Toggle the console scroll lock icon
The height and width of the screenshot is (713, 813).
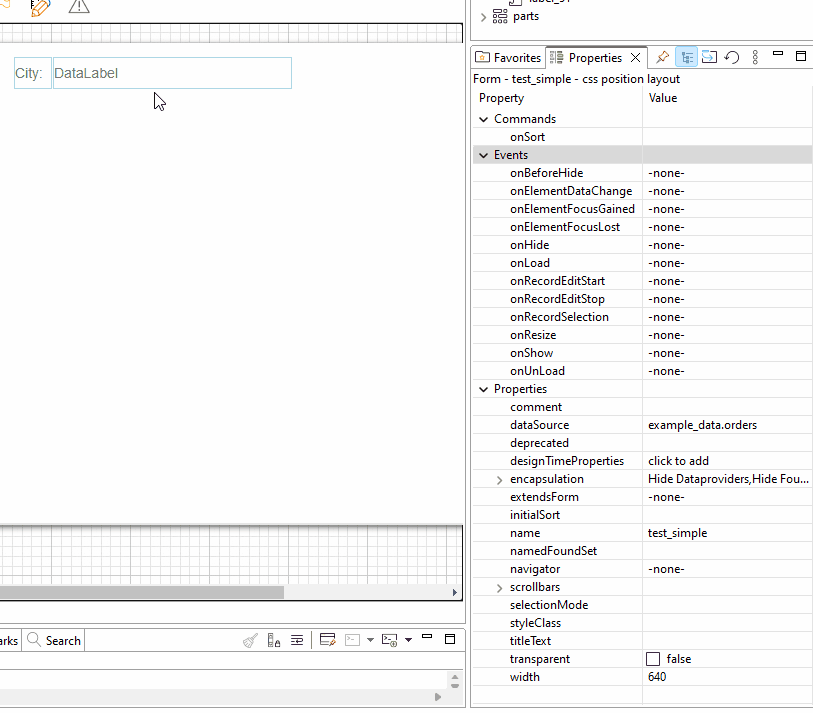point(274,640)
